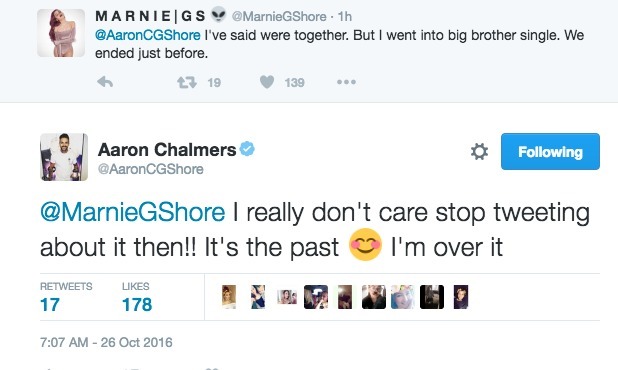Viewport: 618px width, 370px height.
Task: Open Marnie's profile picture
Action: 61,33
